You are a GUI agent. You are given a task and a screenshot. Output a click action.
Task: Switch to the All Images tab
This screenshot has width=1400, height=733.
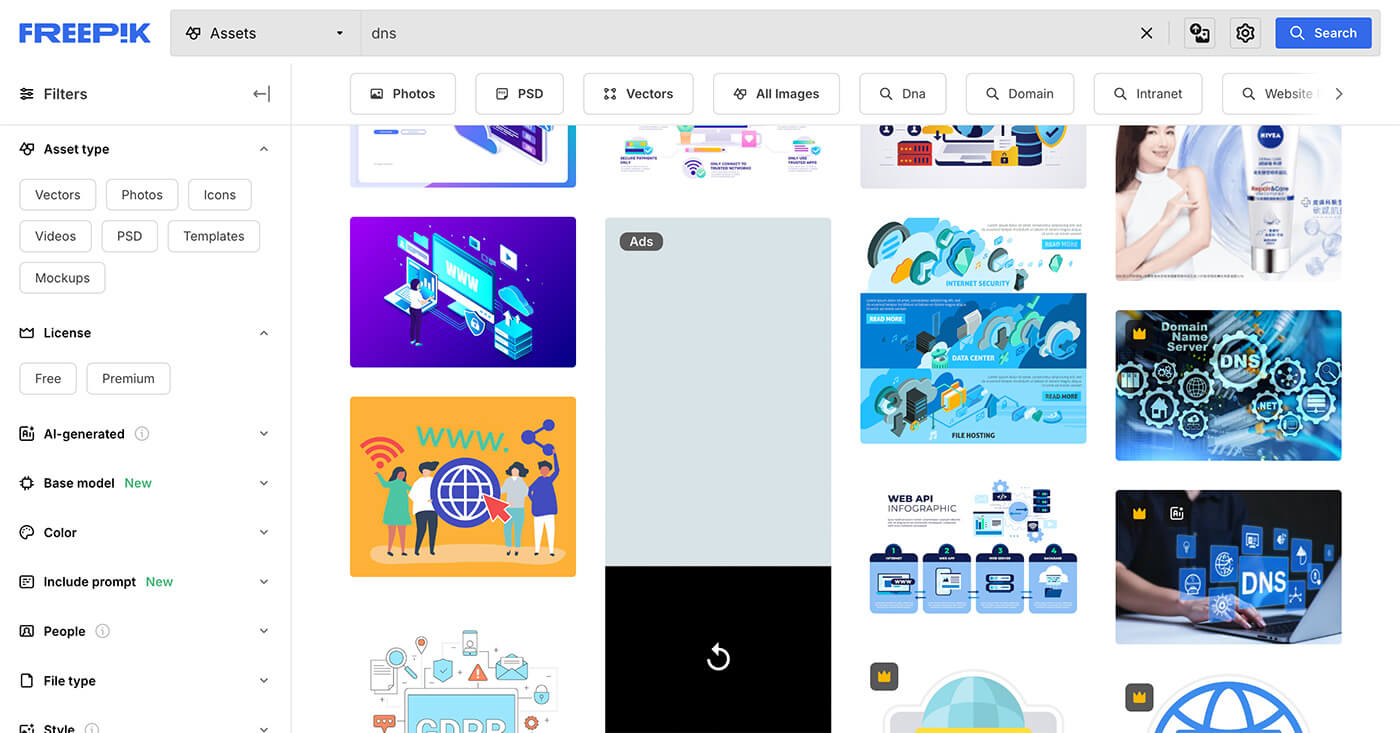pos(776,94)
